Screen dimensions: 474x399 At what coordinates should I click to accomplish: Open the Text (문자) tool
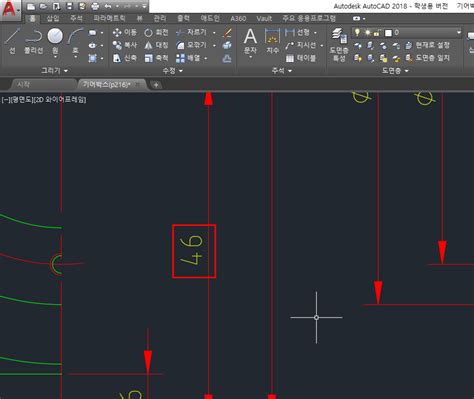(x=250, y=41)
